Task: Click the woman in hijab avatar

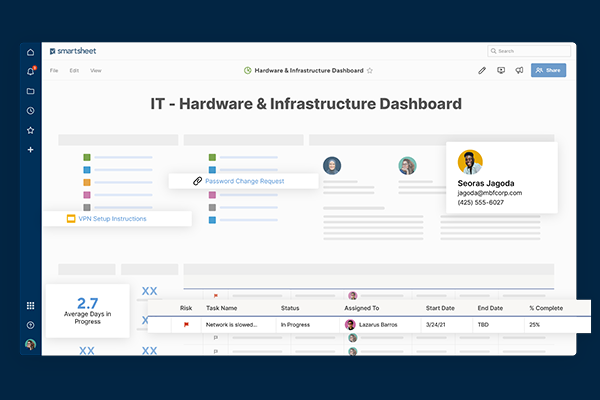Action: pyautogui.click(x=332, y=166)
